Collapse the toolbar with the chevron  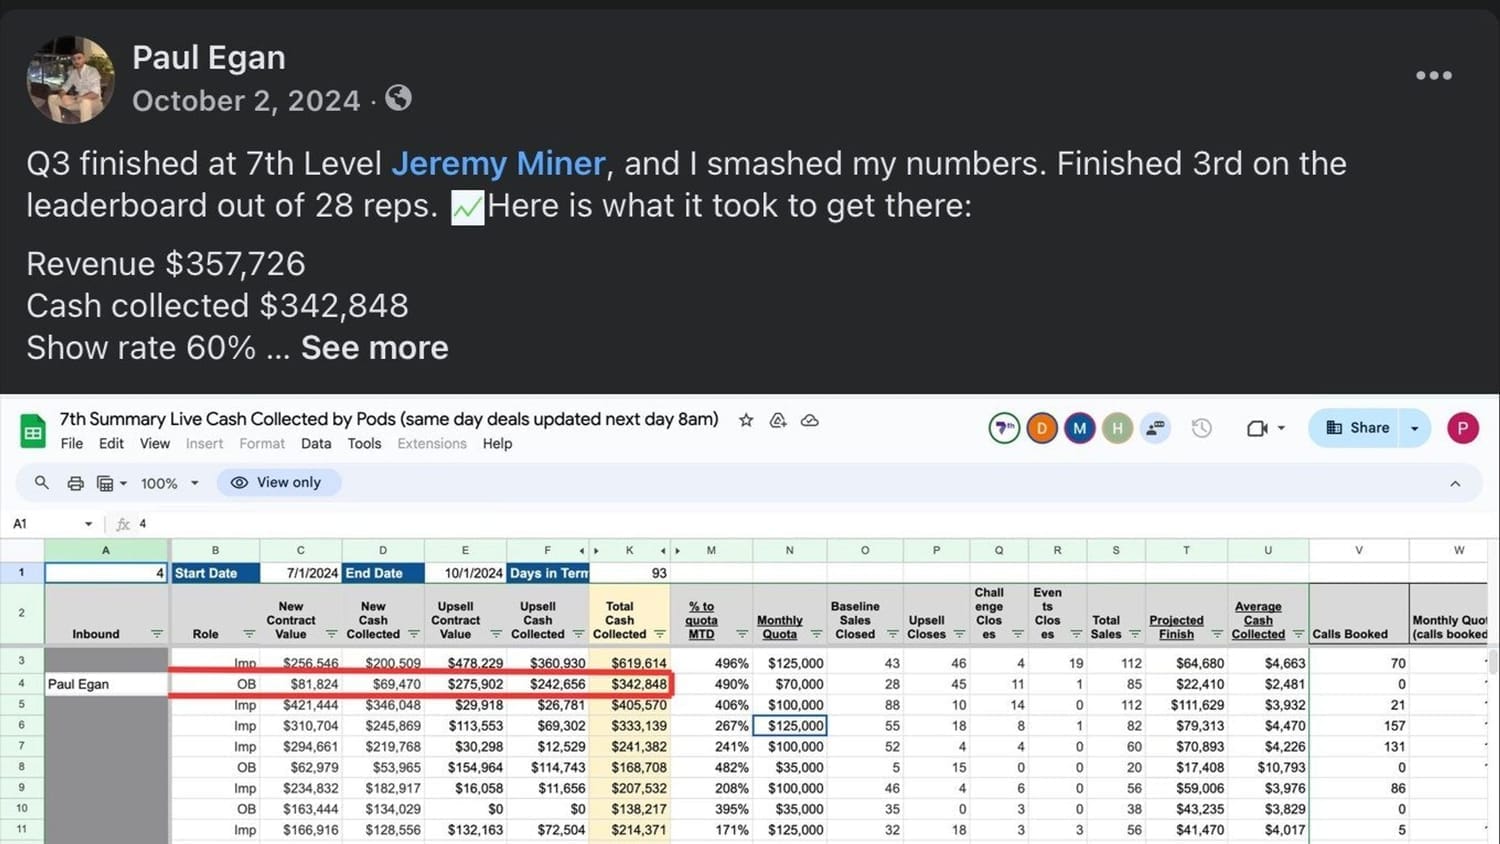pos(1455,484)
